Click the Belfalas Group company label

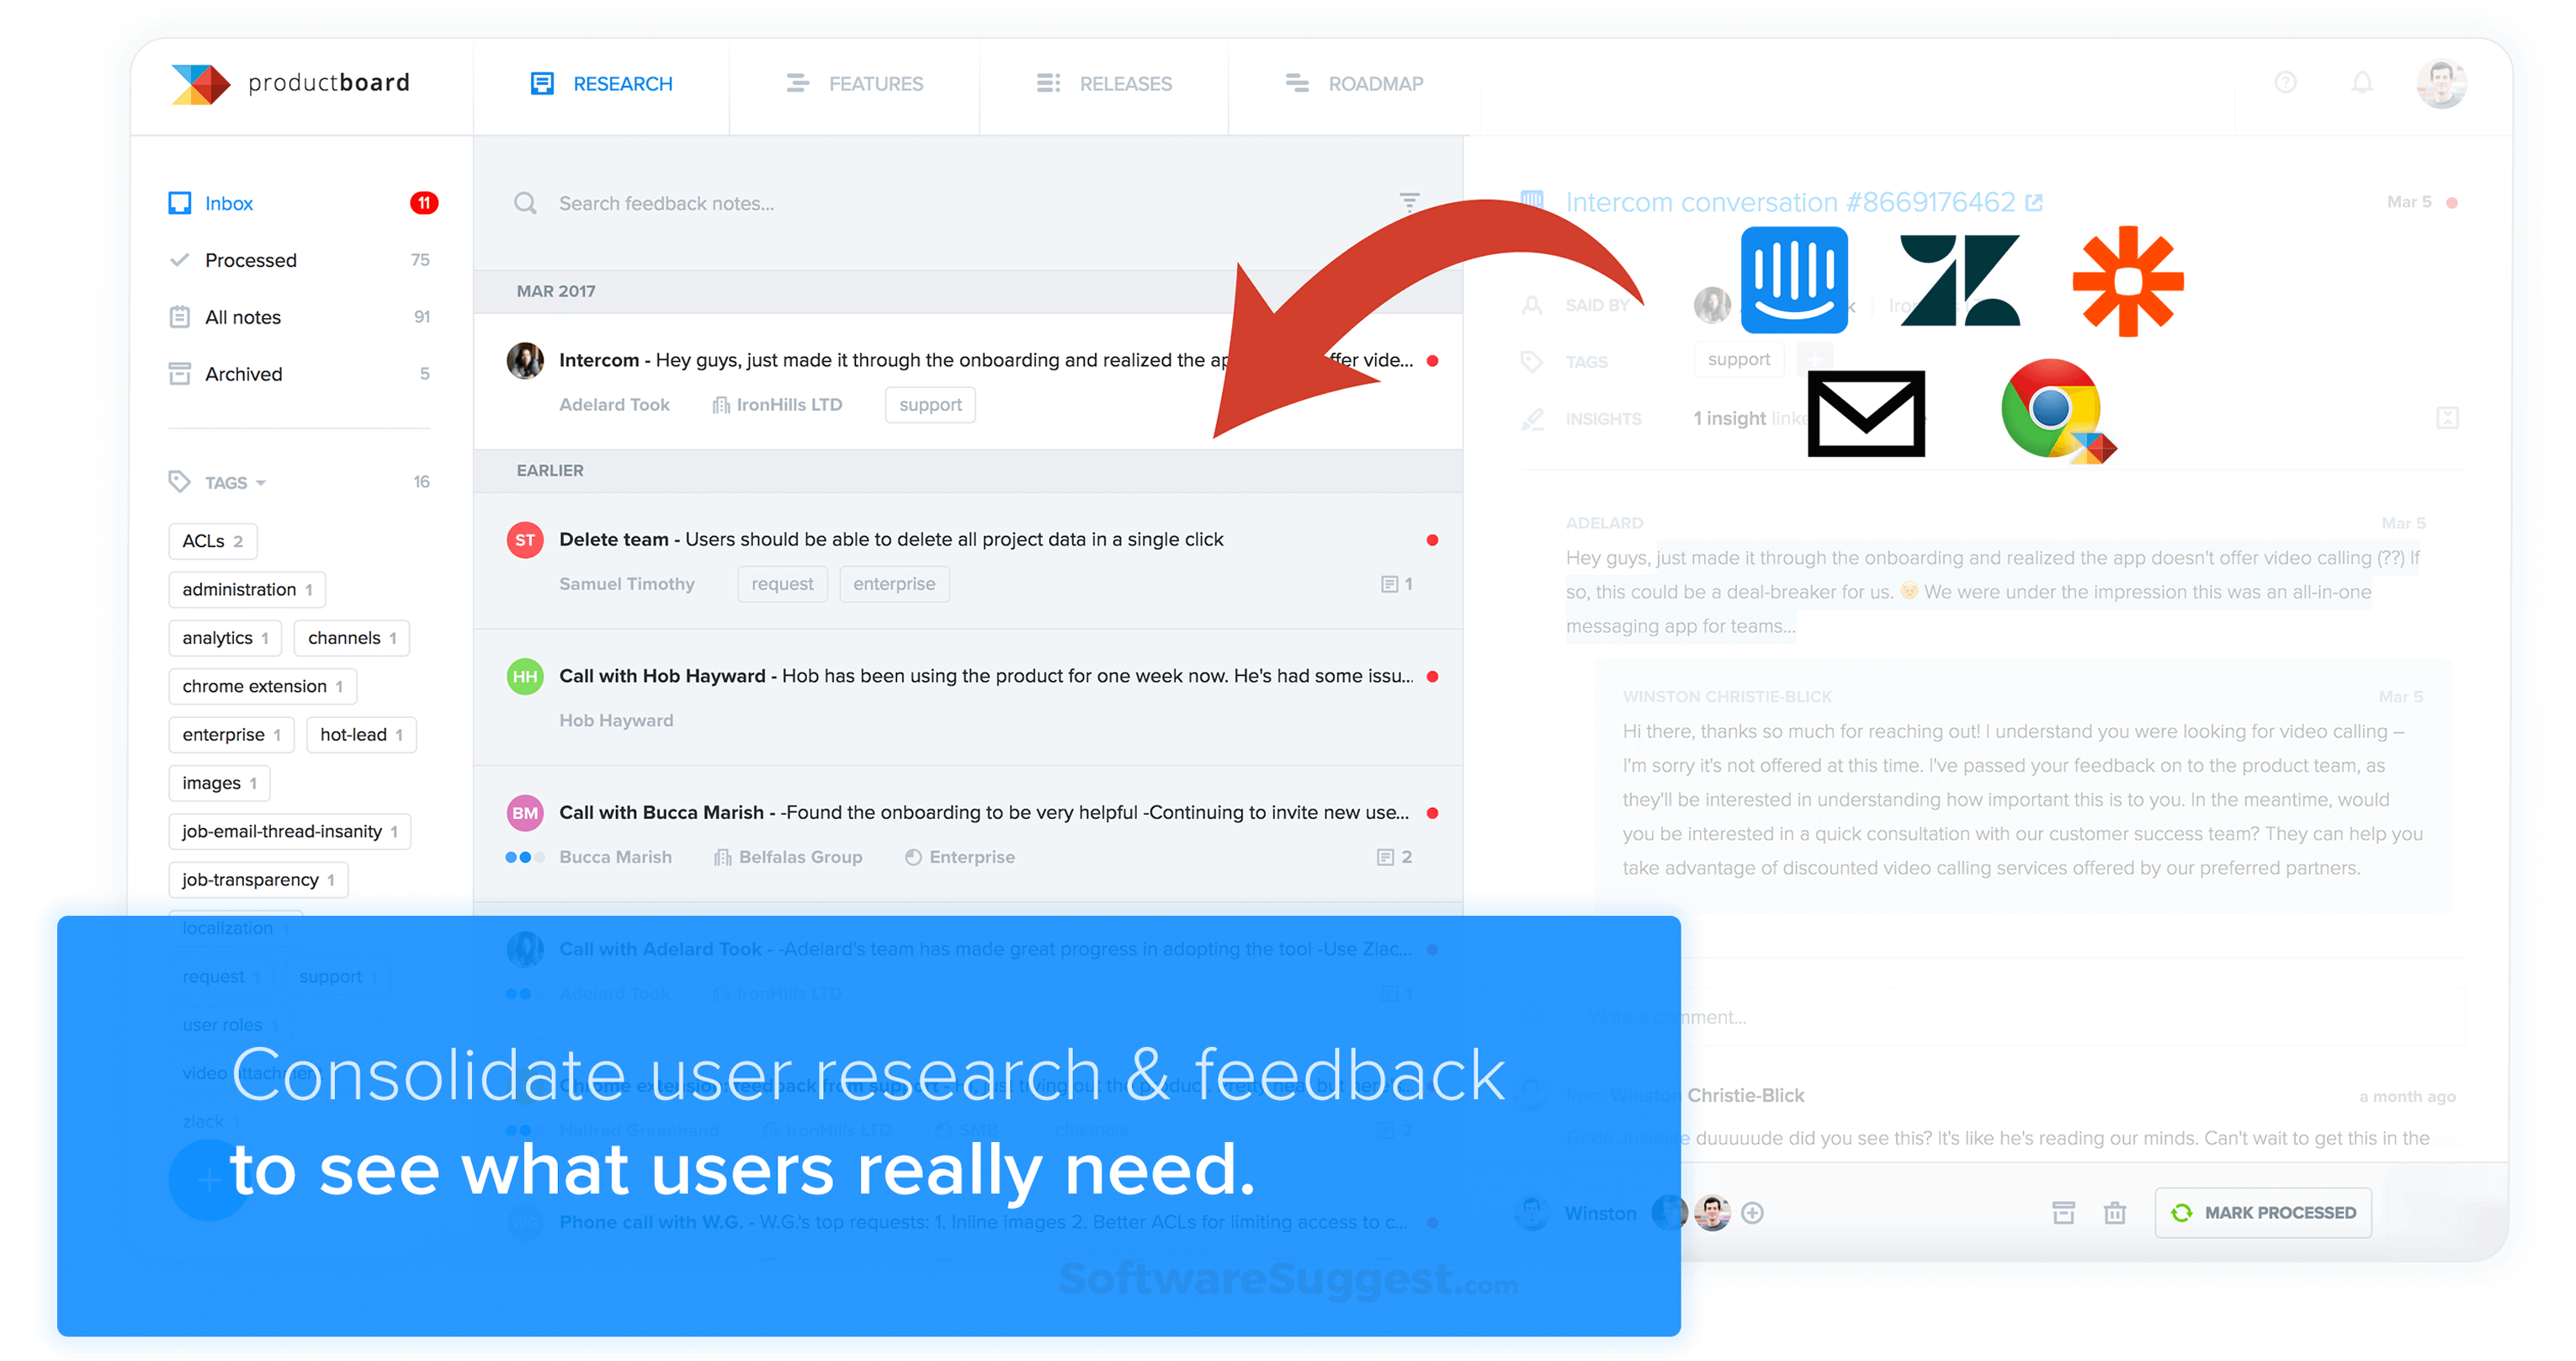788,858
